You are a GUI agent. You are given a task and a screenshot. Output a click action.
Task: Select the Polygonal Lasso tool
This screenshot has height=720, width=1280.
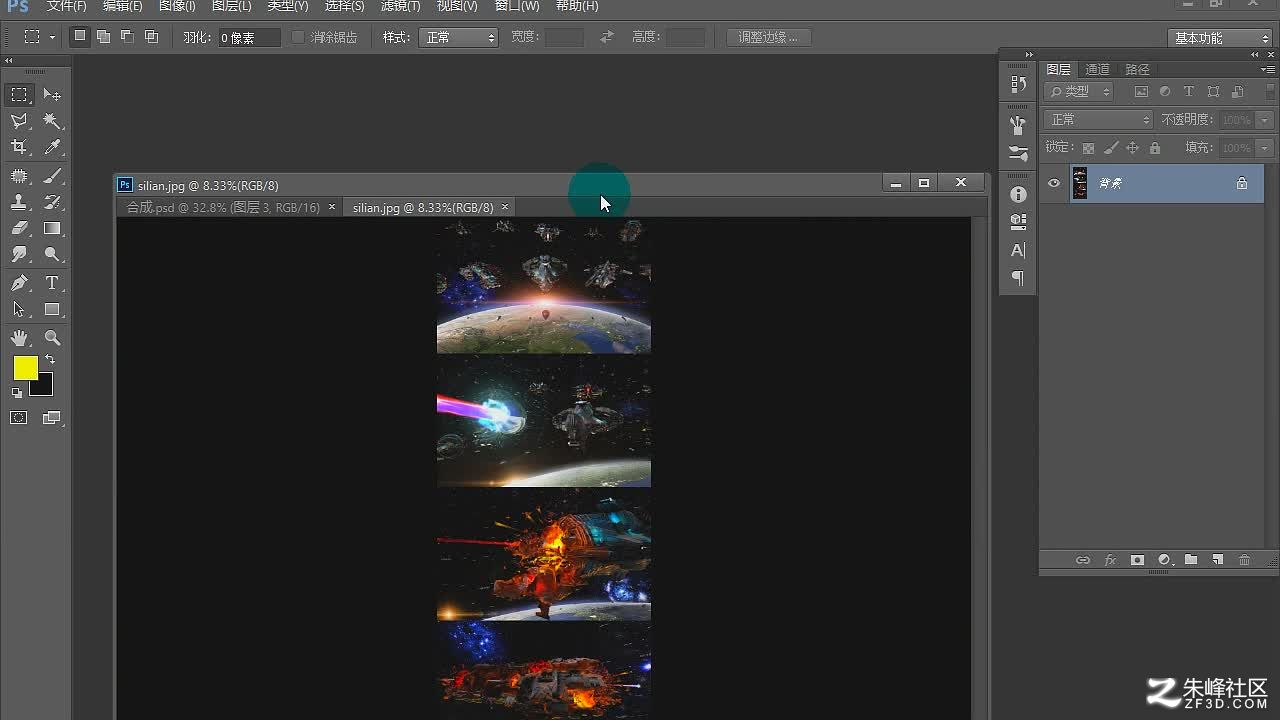(x=19, y=121)
